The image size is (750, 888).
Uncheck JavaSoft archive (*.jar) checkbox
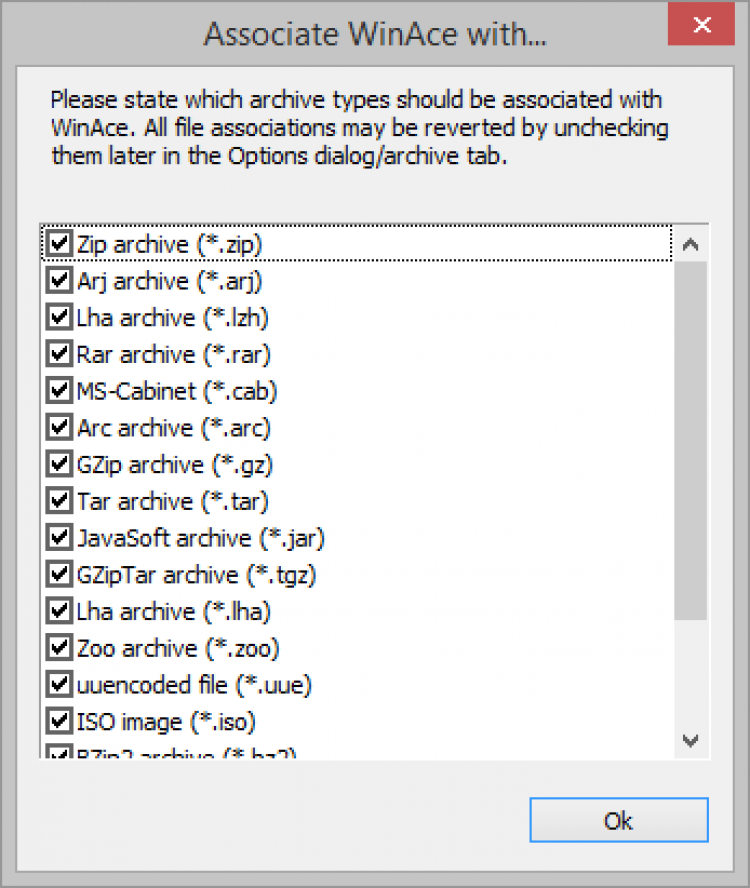point(59,538)
